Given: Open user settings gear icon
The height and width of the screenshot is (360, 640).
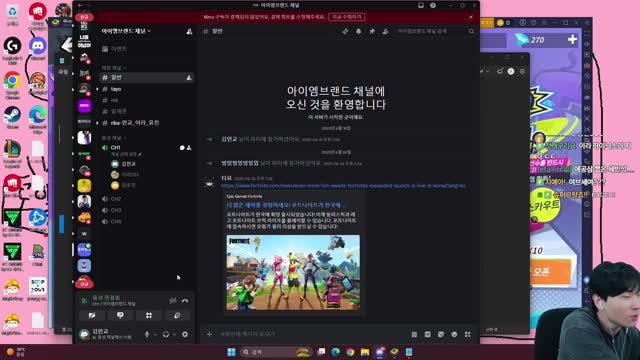Looking at the screenshot, I should pyautogui.click(x=185, y=334).
